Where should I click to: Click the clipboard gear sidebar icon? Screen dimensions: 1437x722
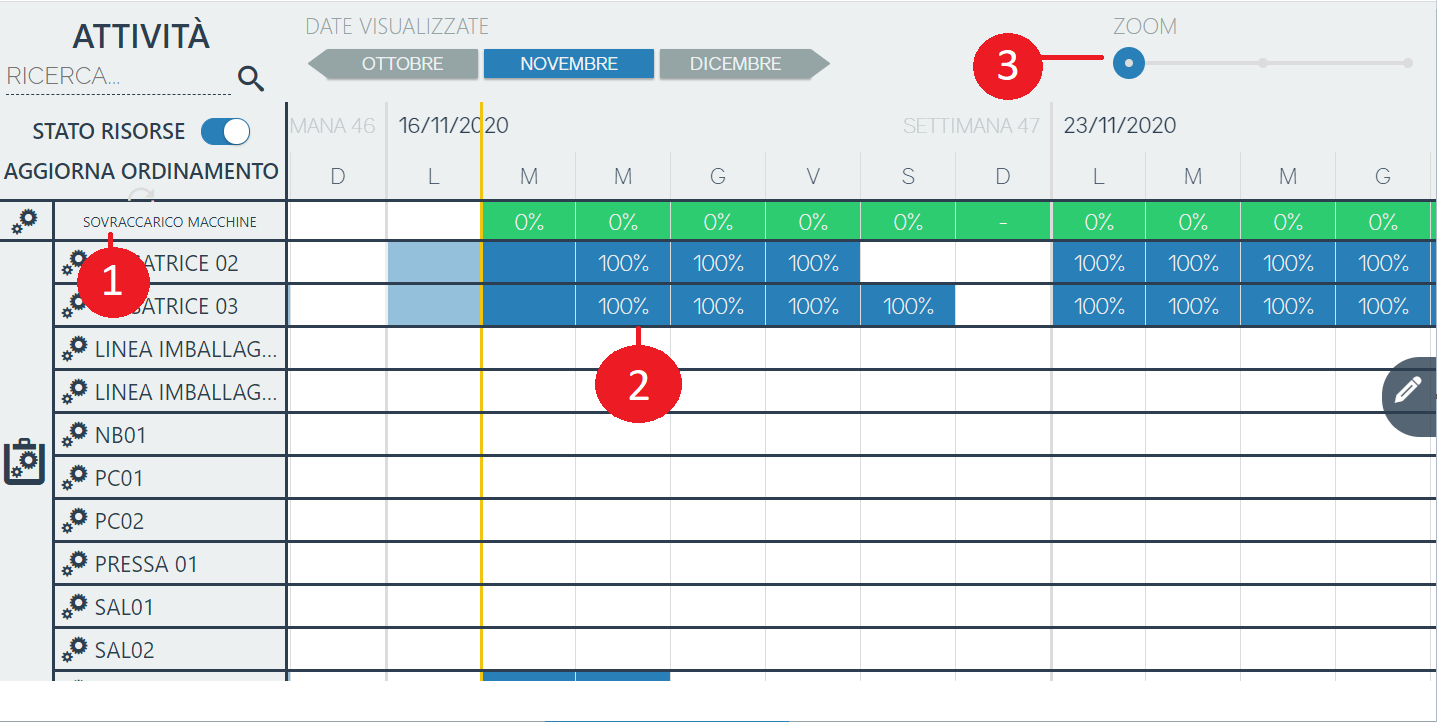(x=25, y=461)
